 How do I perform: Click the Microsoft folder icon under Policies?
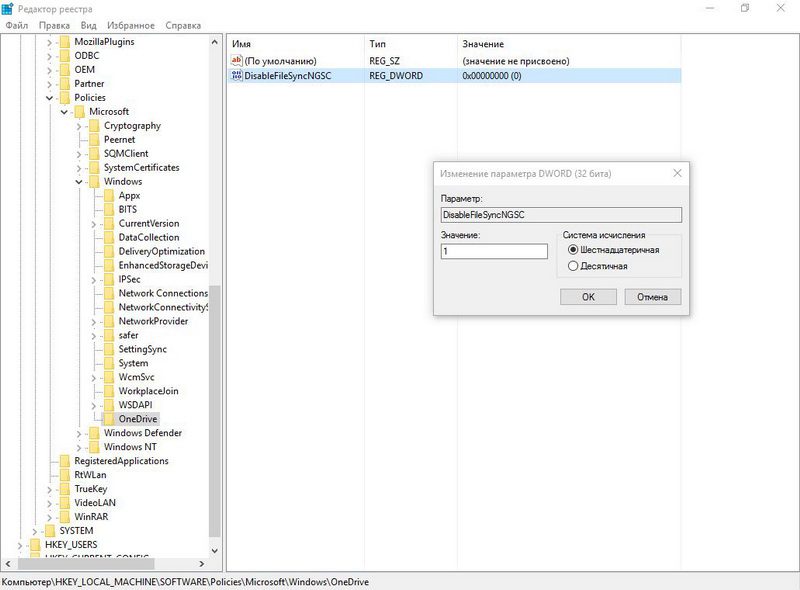(79, 111)
